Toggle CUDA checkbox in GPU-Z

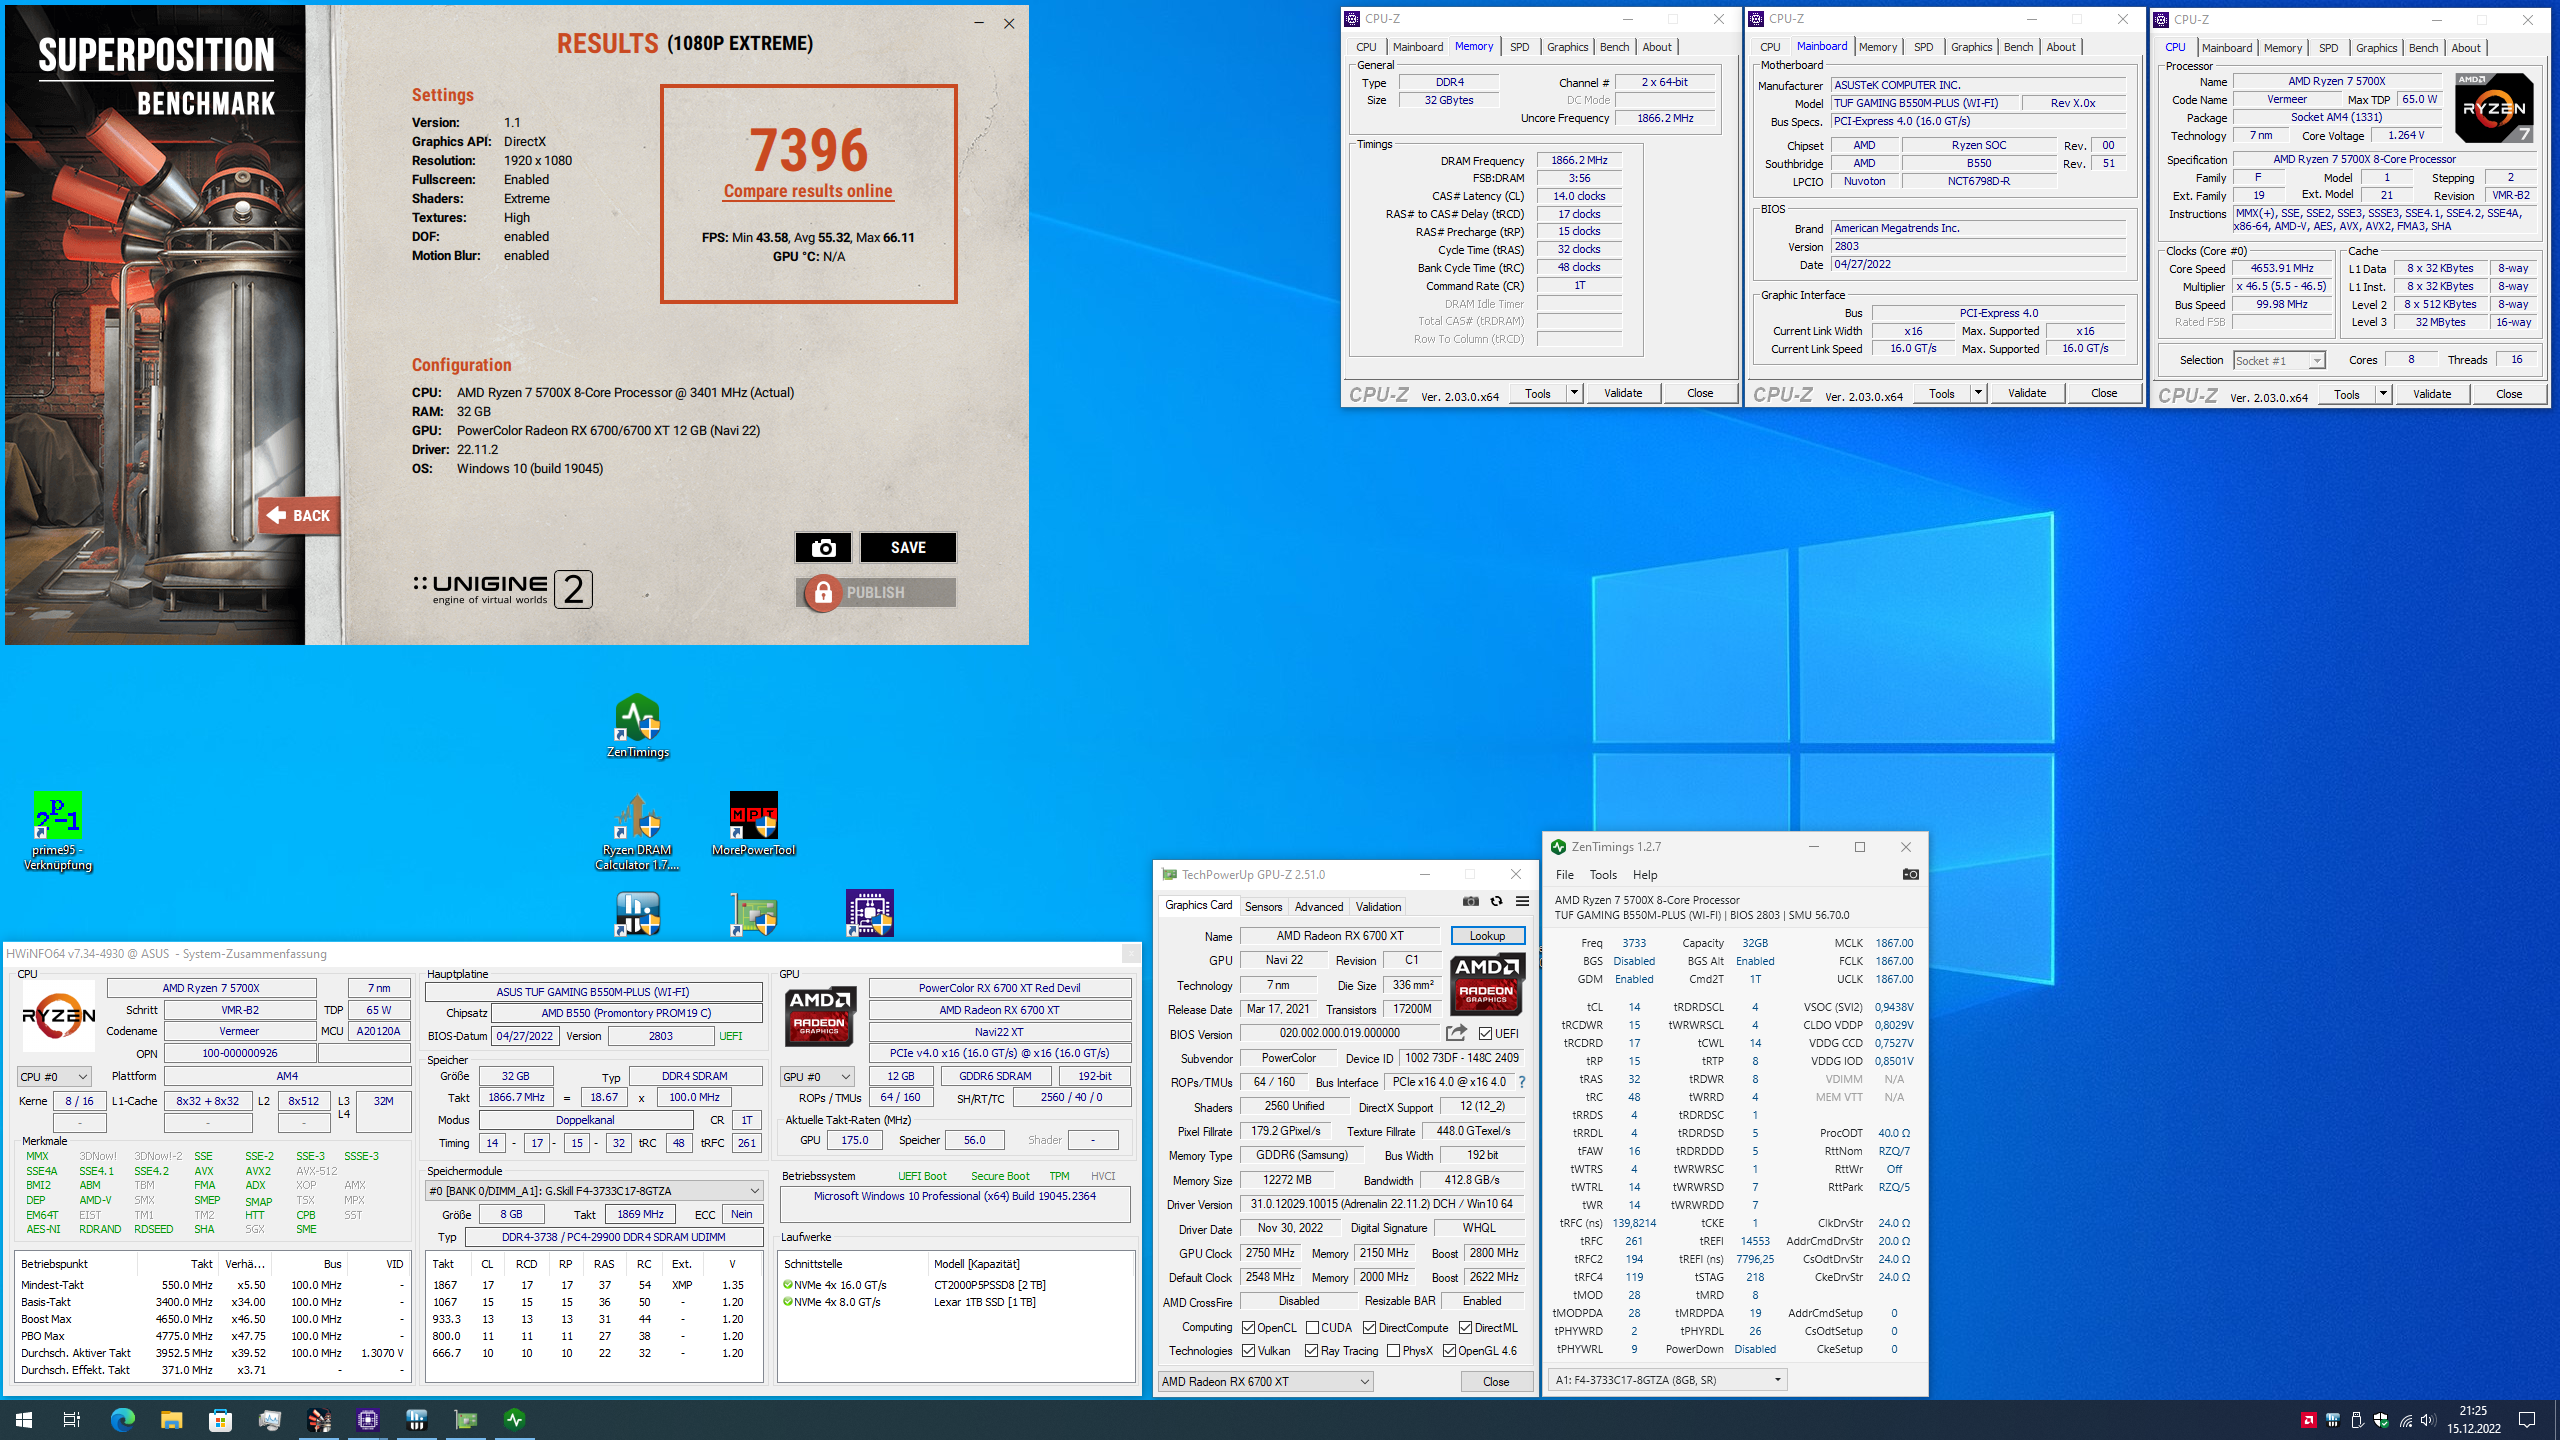(1312, 1328)
